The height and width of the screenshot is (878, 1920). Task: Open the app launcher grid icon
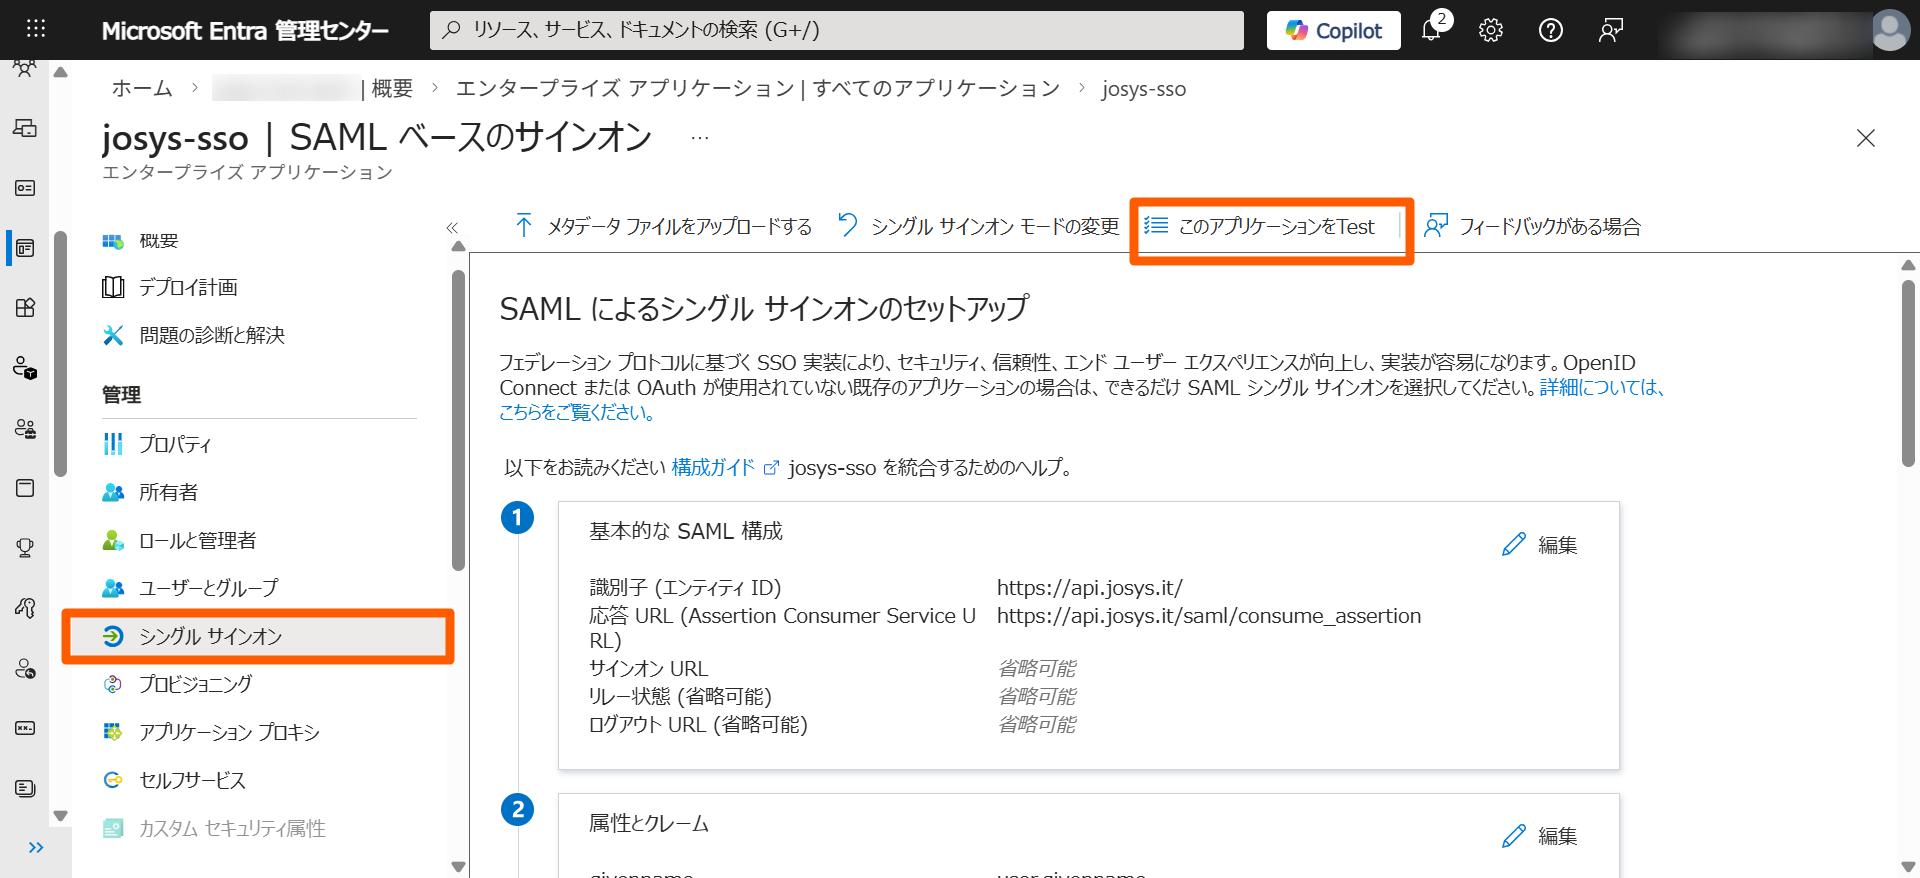click(x=36, y=29)
